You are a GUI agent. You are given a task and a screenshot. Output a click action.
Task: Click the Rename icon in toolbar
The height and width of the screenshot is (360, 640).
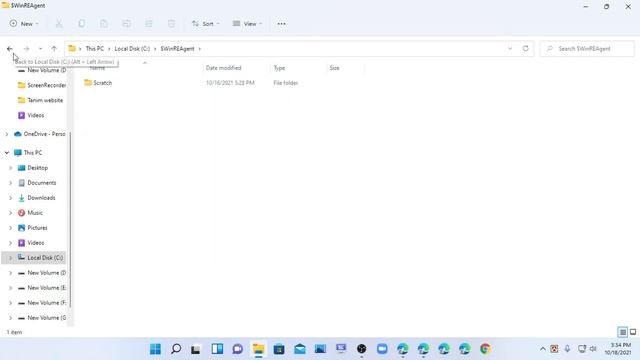(x=127, y=24)
